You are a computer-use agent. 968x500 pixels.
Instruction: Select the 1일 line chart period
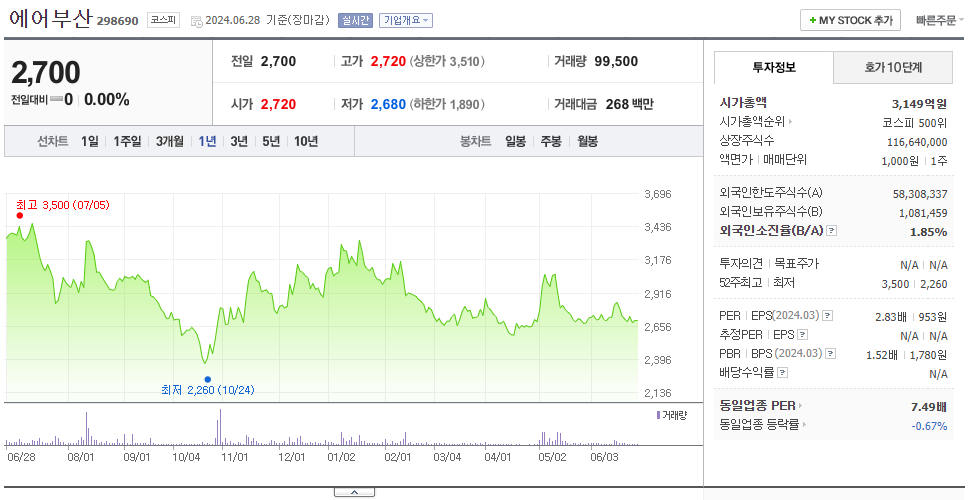[90, 141]
